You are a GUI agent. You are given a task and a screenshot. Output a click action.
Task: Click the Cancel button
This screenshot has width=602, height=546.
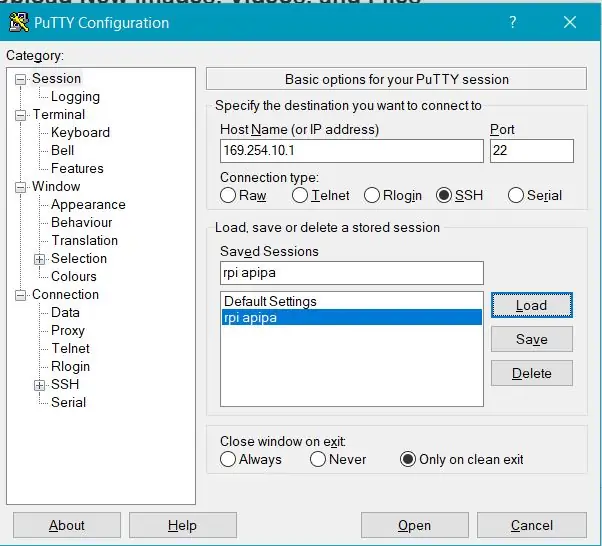(532, 525)
